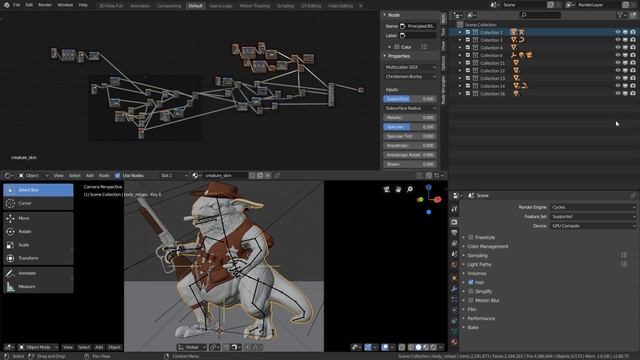The height and width of the screenshot is (360, 640).
Task: Open the Global transform orientation dropdown
Action: click(192, 347)
